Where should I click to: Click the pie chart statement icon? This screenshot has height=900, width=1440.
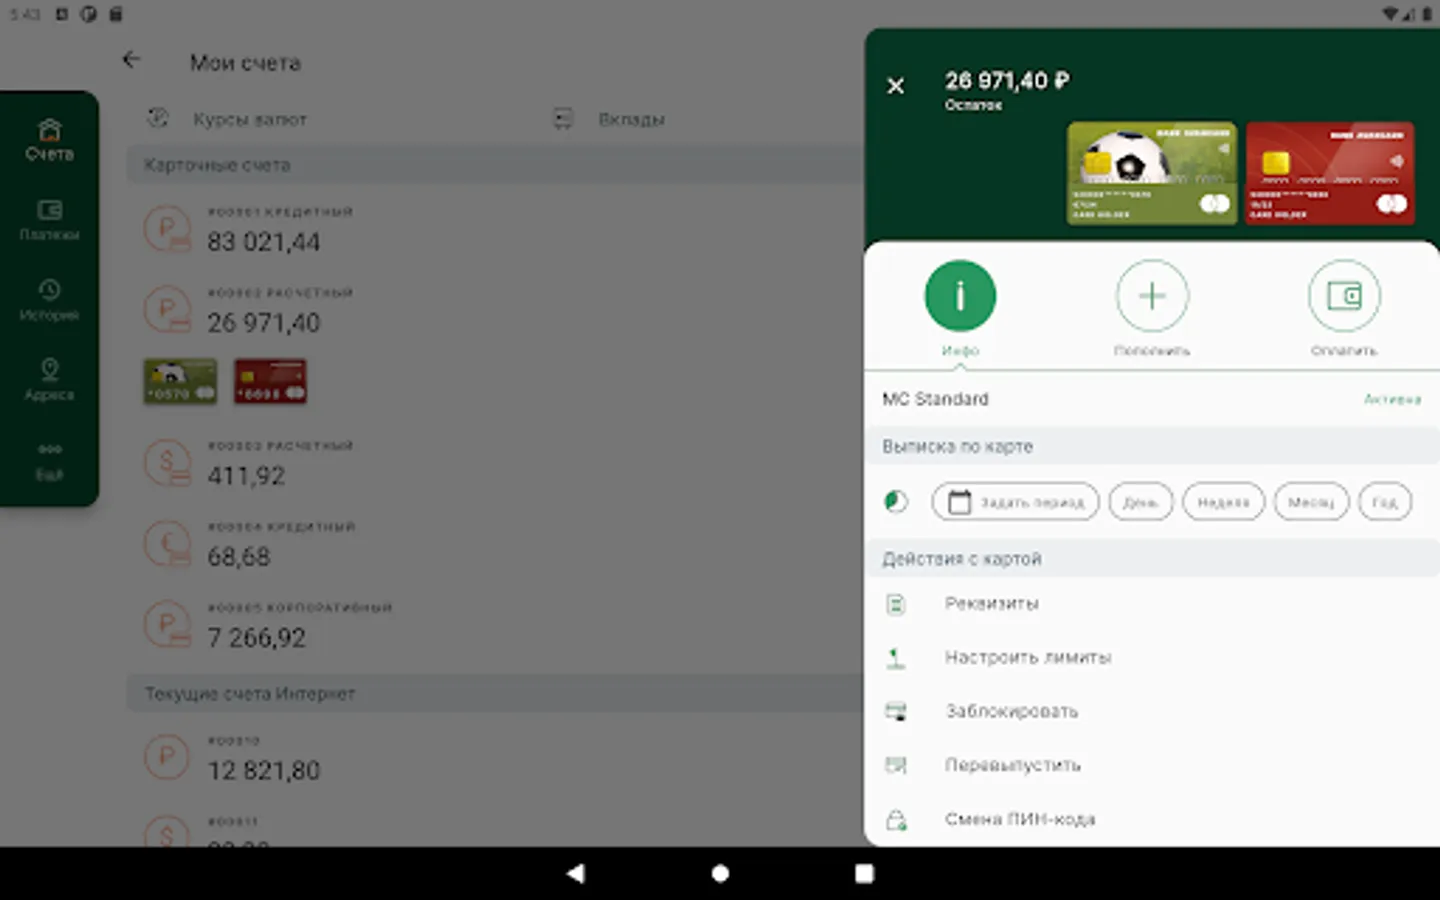(896, 501)
